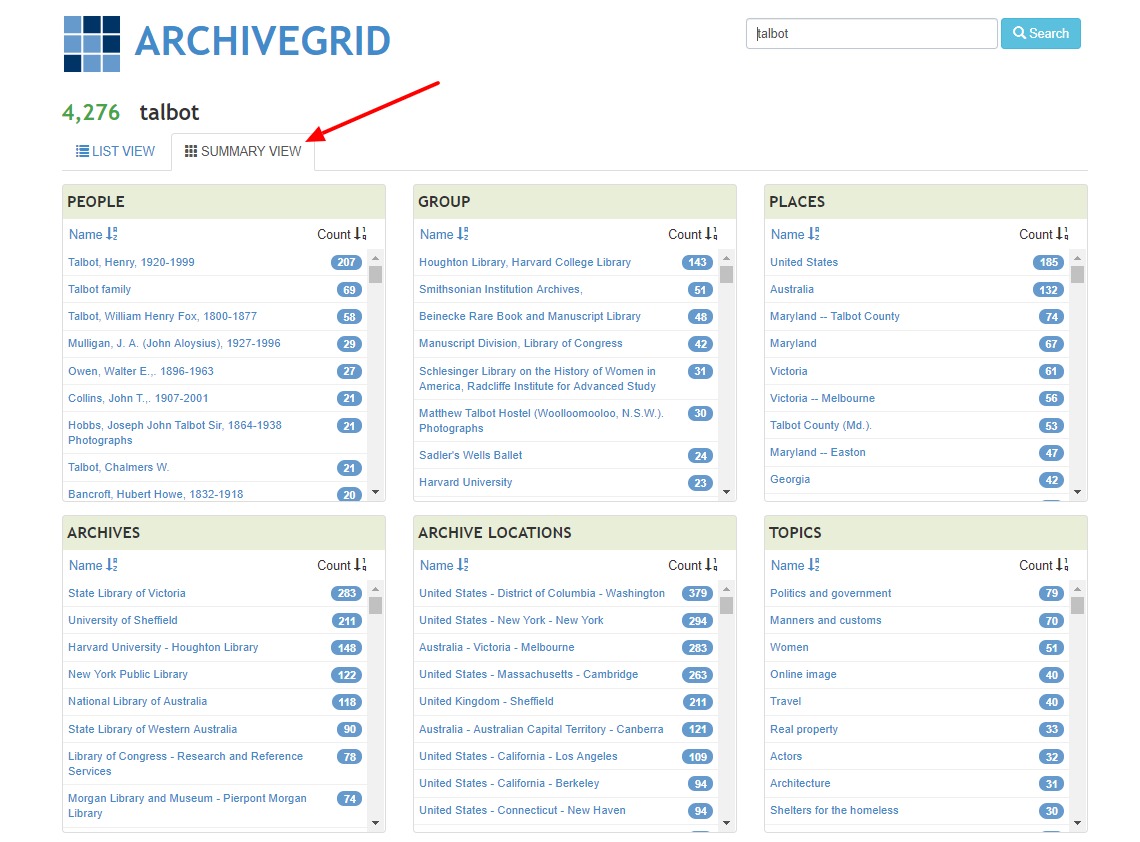This screenshot has width=1140, height=842.
Task: Sort Topics panel by Count
Action: (1044, 565)
